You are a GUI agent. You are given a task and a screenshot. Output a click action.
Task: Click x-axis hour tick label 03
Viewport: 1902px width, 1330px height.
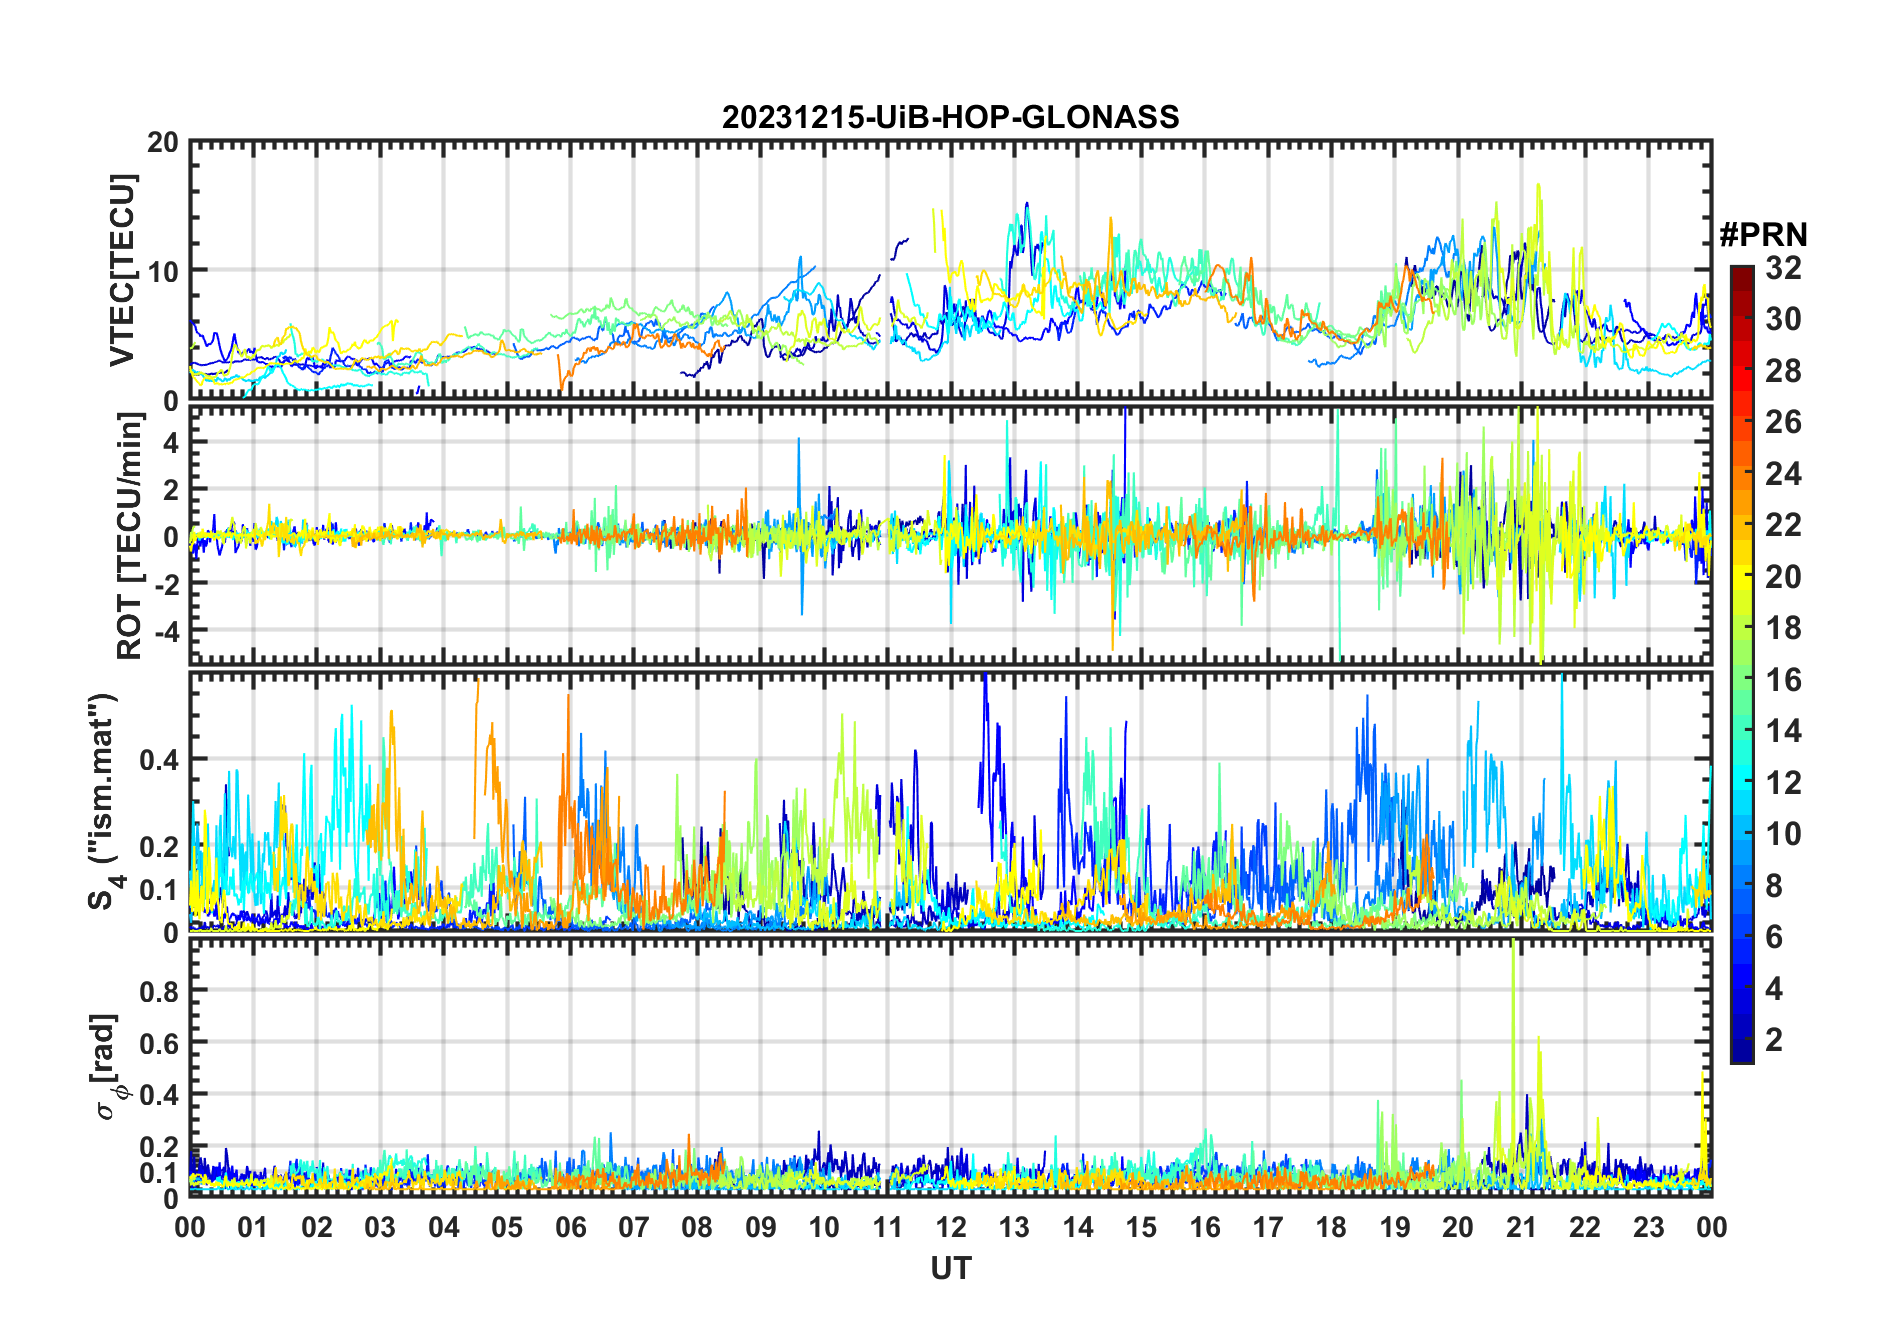[x=380, y=1227]
